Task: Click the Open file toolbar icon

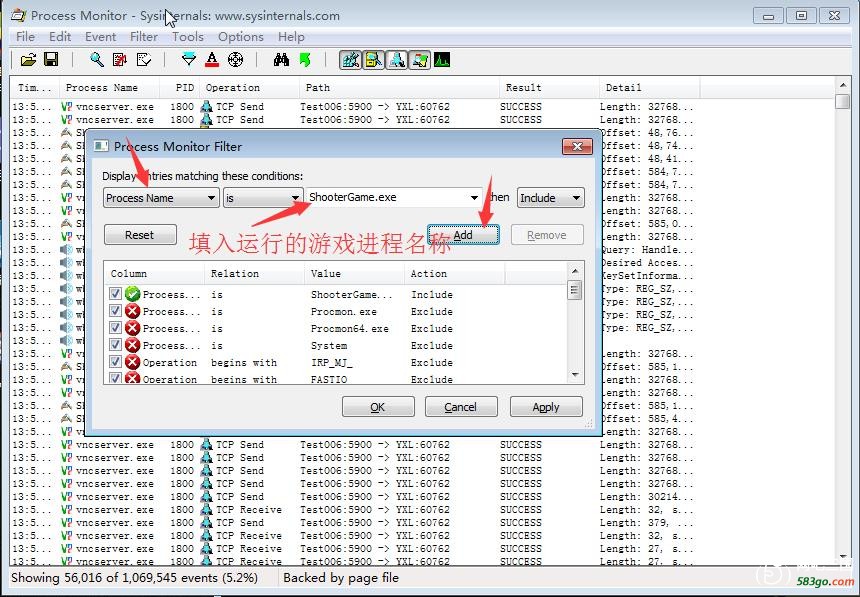Action: tap(28, 60)
